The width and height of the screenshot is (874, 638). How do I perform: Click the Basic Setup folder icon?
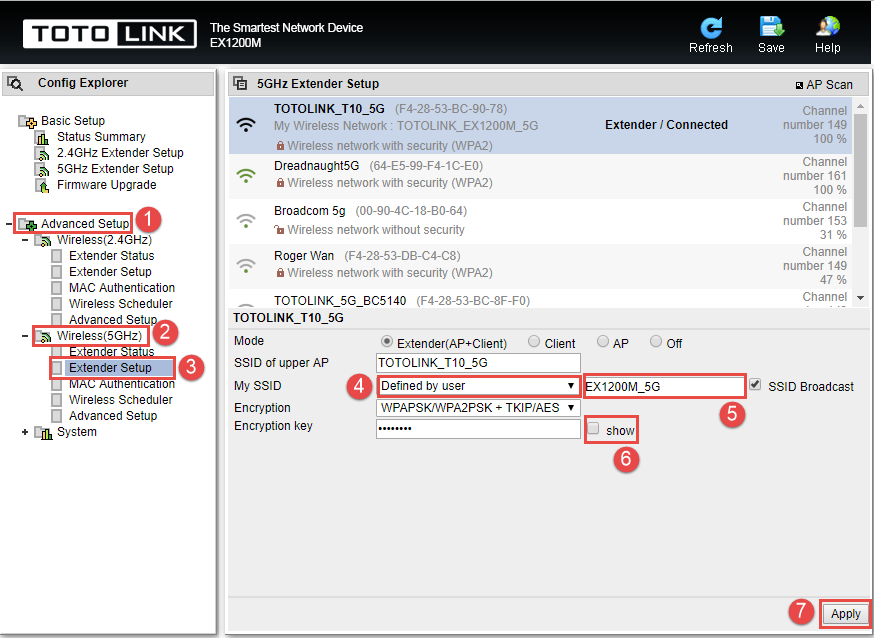[28, 121]
